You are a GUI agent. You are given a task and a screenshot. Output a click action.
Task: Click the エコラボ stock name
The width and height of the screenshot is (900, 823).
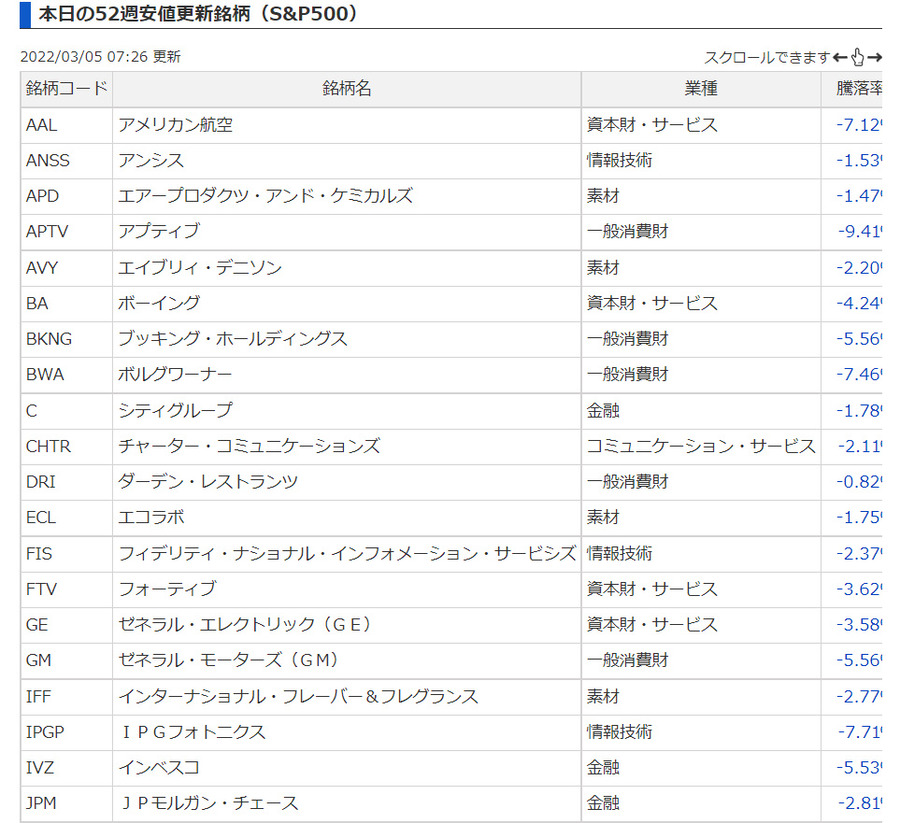(x=151, y=518)
